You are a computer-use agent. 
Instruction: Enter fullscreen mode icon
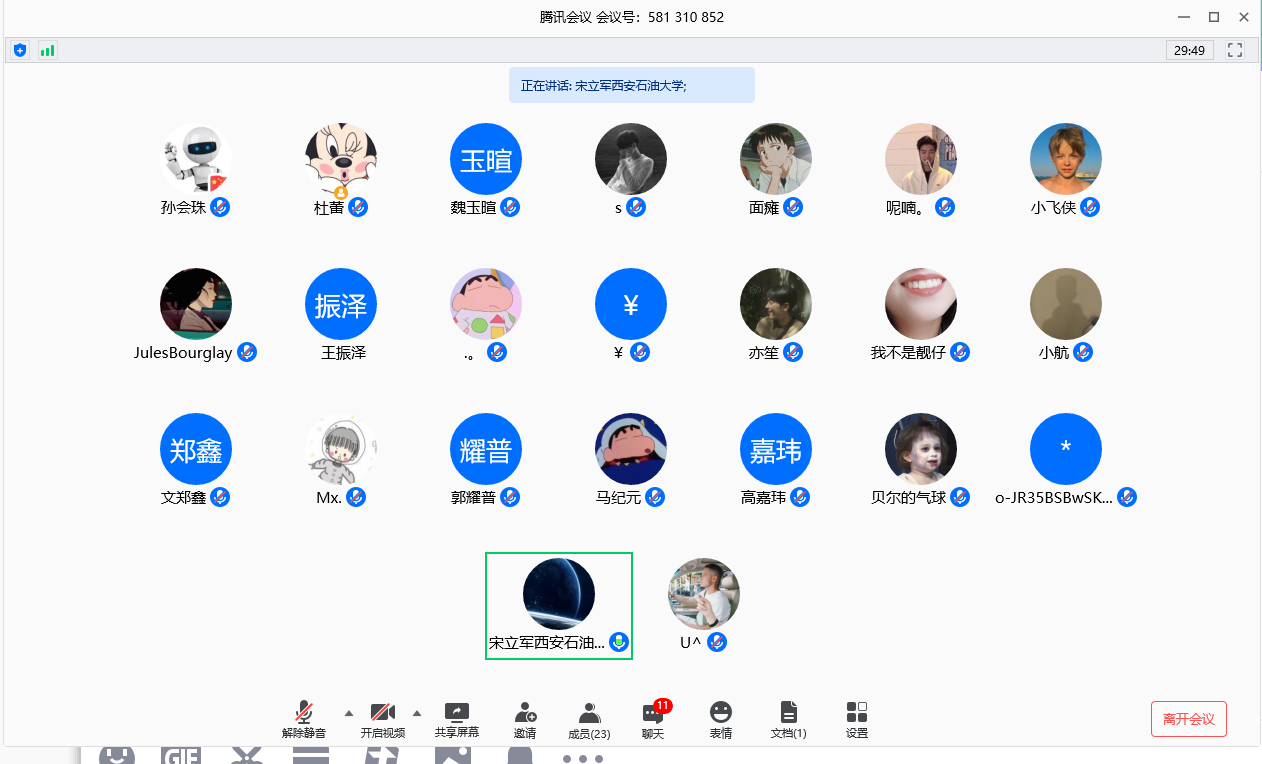[1234, 50]
